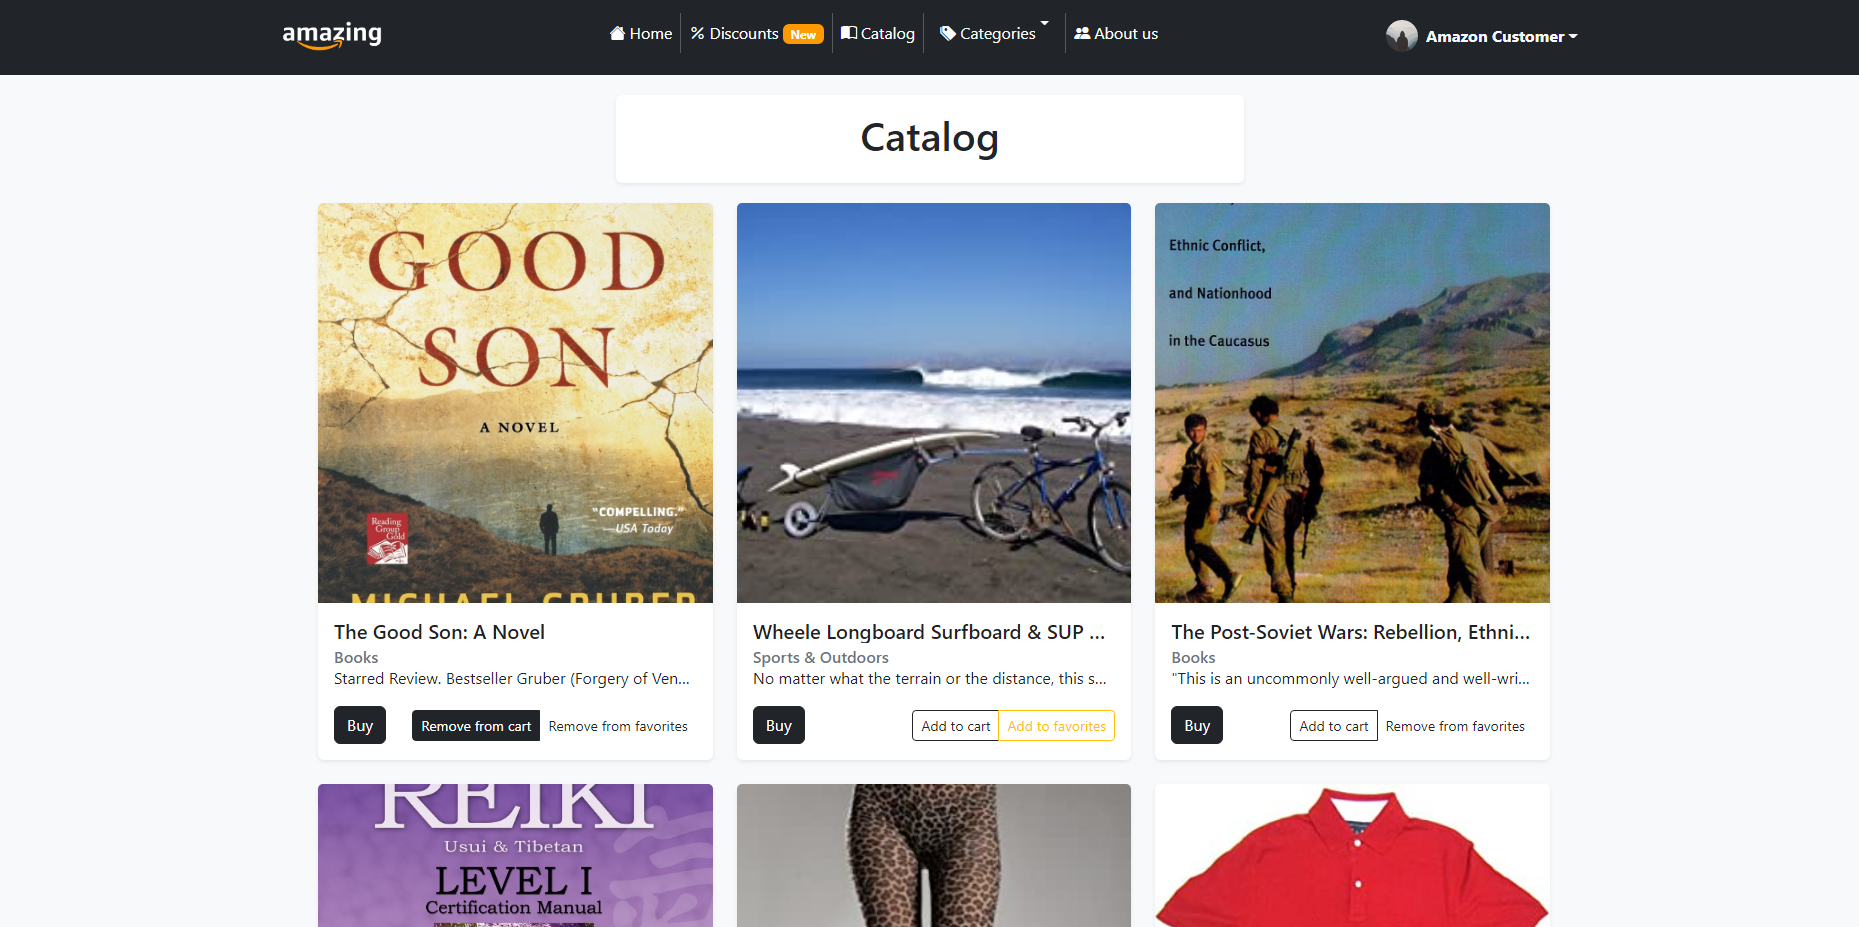Click the No matter what the terrain description
The height and width of the screenshot is (927, 1859).
(930, 678)
